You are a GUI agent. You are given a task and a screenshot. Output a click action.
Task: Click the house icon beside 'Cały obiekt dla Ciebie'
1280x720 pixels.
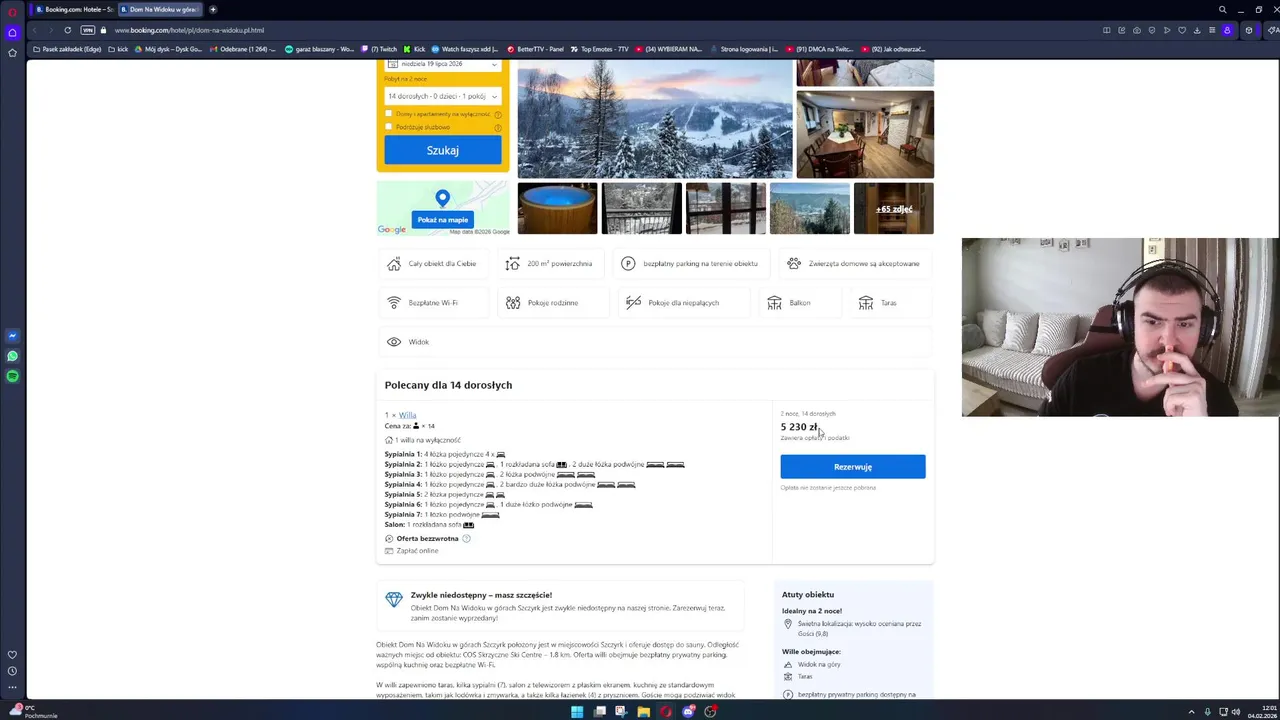(x=394, y=264)
